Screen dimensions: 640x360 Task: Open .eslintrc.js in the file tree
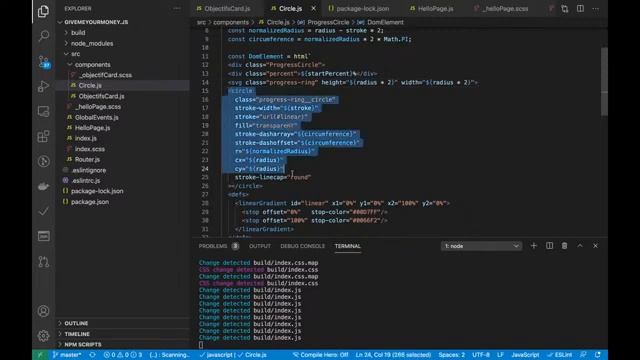pyautogui.click(x=86, y=180)
